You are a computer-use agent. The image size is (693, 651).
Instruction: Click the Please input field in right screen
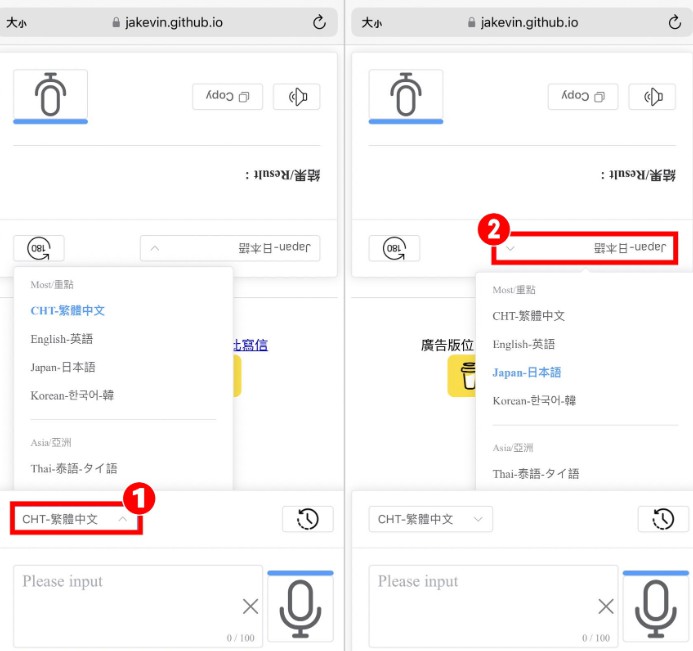tap(493, 606)
